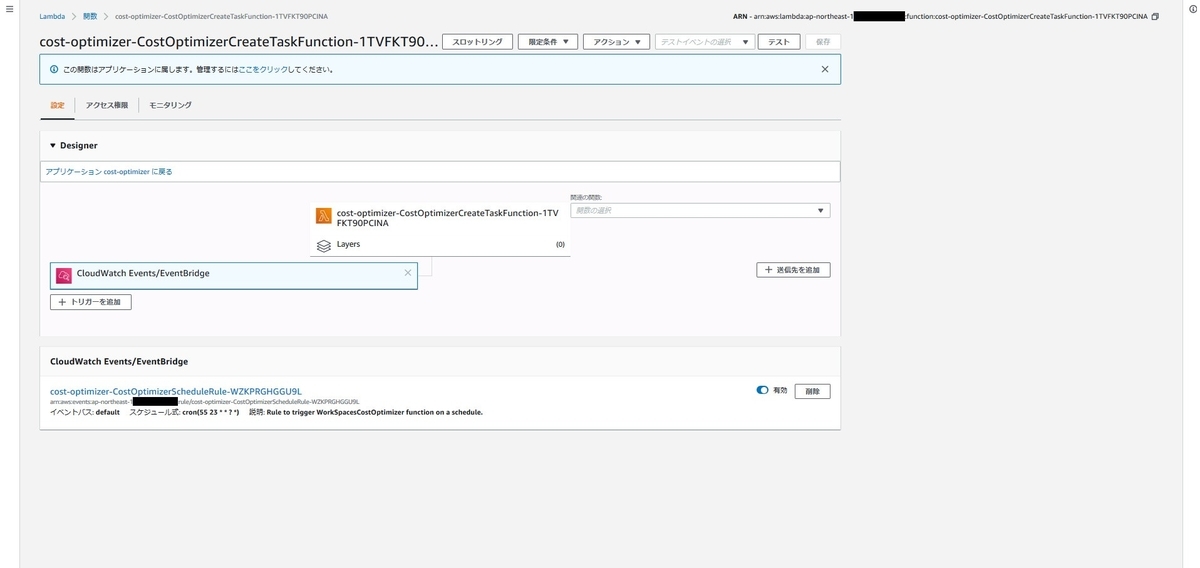Select the Layers row in Designer
Image resolution: width=1200 pixels, height=568 pixels.
(440, 245)
